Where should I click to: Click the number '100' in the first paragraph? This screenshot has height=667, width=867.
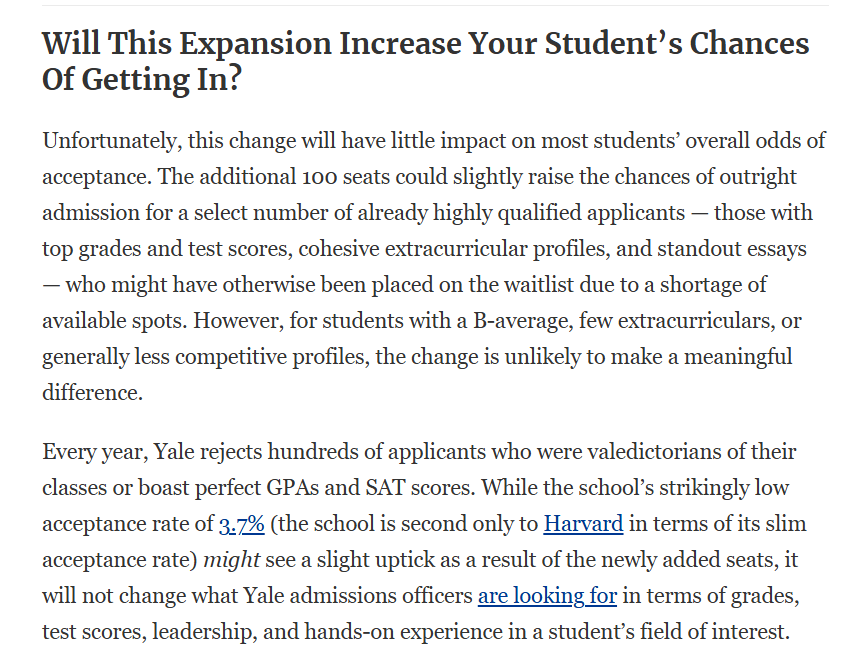[x=319, y=177]
